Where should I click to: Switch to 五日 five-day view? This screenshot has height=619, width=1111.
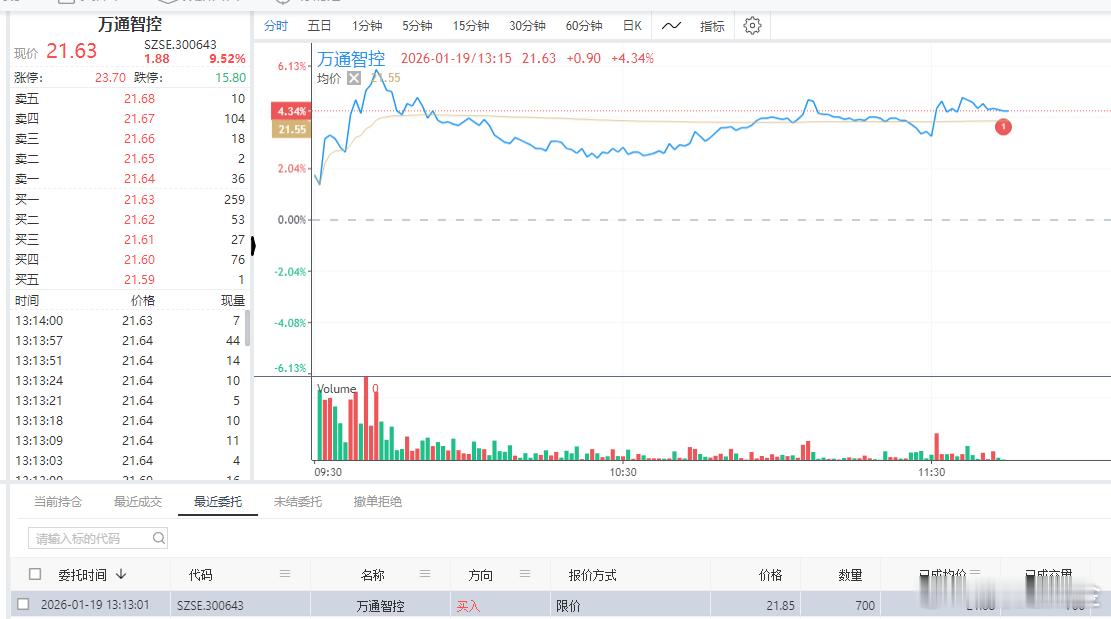tap(320, 26)
